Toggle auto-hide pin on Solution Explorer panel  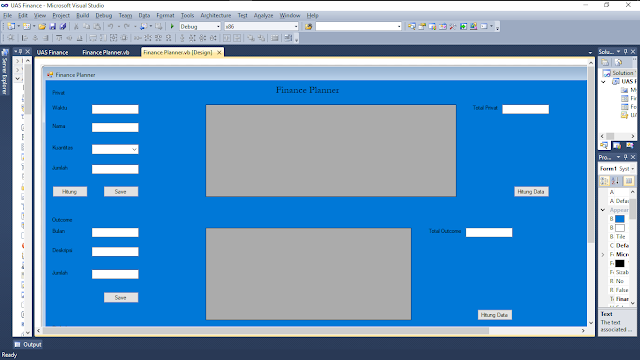click(x=625, y=51)
